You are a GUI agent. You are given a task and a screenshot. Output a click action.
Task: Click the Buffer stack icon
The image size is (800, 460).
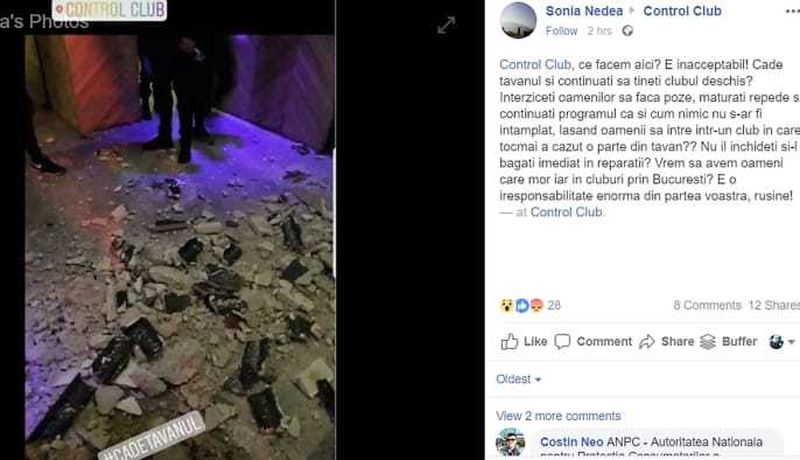pos(708,341)
